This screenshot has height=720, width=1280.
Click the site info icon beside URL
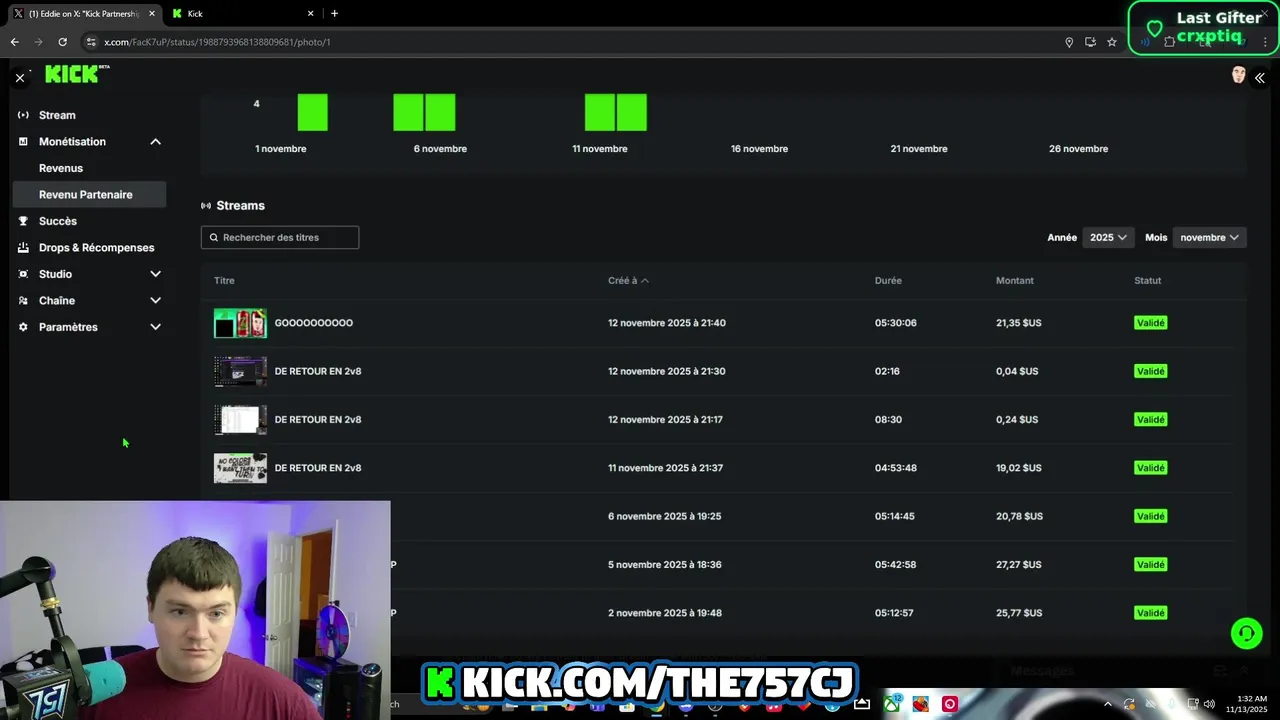[x=91, y=42]
